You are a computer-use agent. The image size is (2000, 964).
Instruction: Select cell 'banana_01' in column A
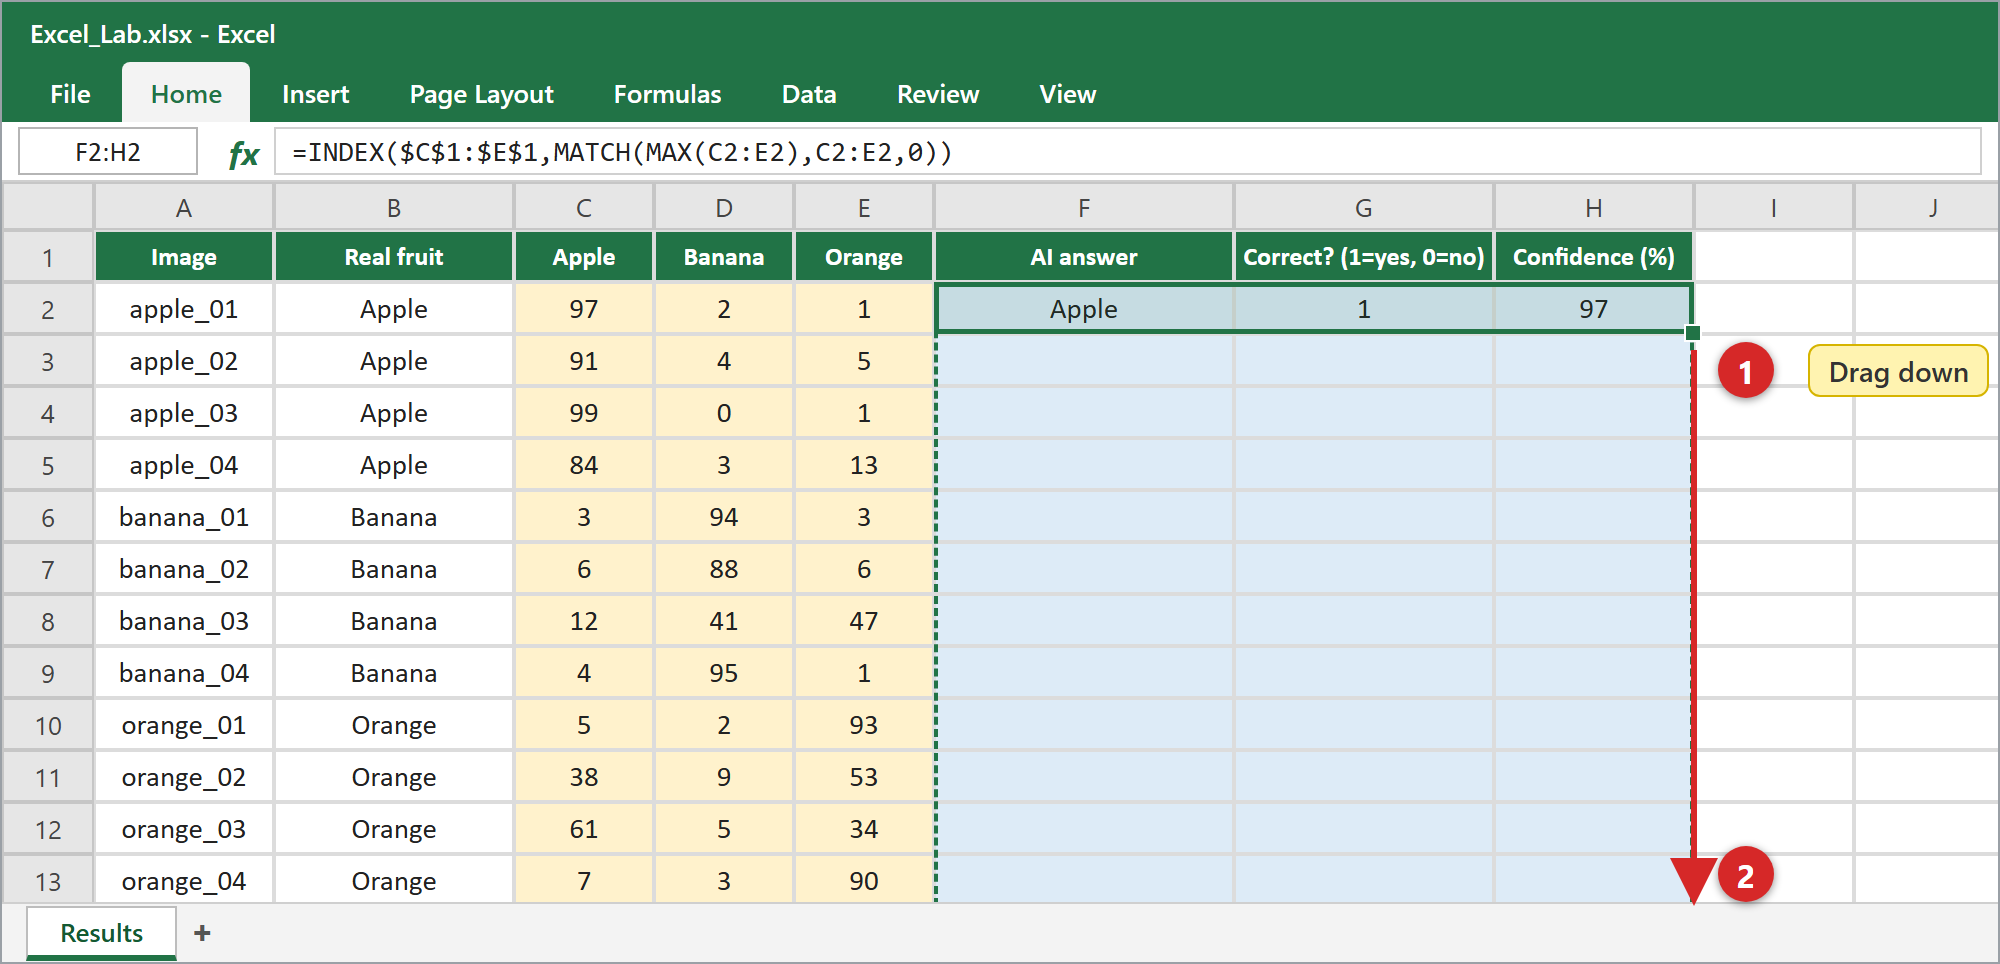(184, 517)
